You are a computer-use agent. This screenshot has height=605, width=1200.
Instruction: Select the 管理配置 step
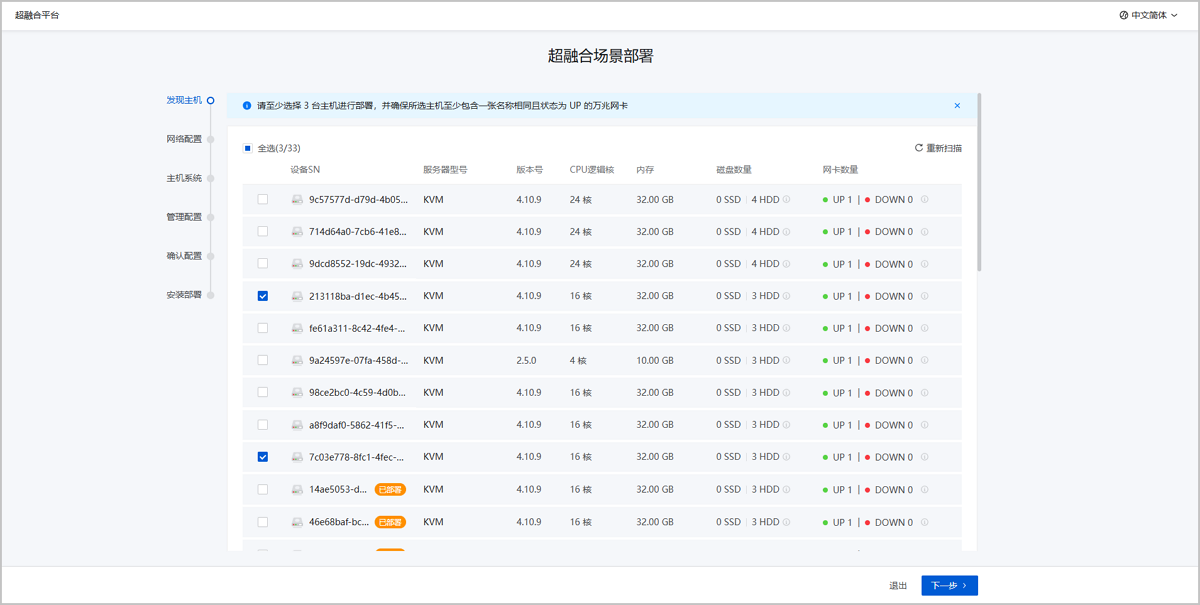point(184,217)
